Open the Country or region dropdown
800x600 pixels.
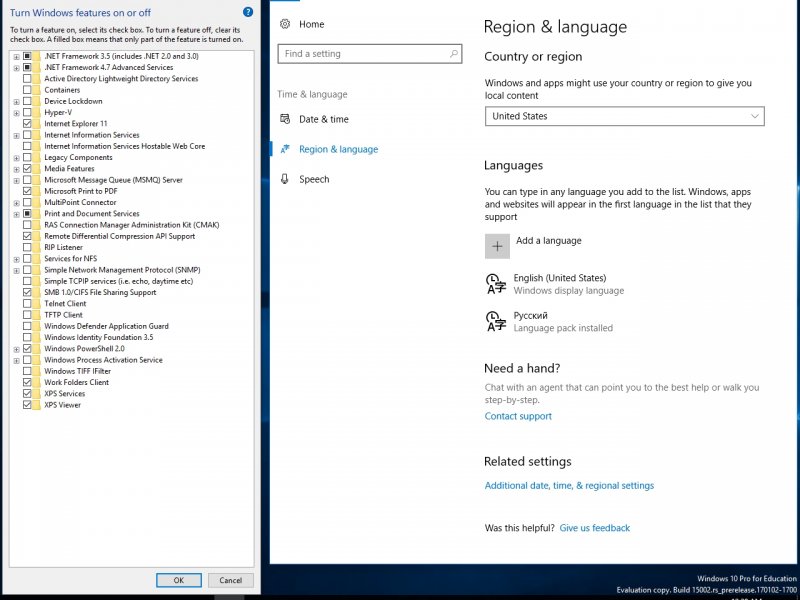(x=624, y=116)
